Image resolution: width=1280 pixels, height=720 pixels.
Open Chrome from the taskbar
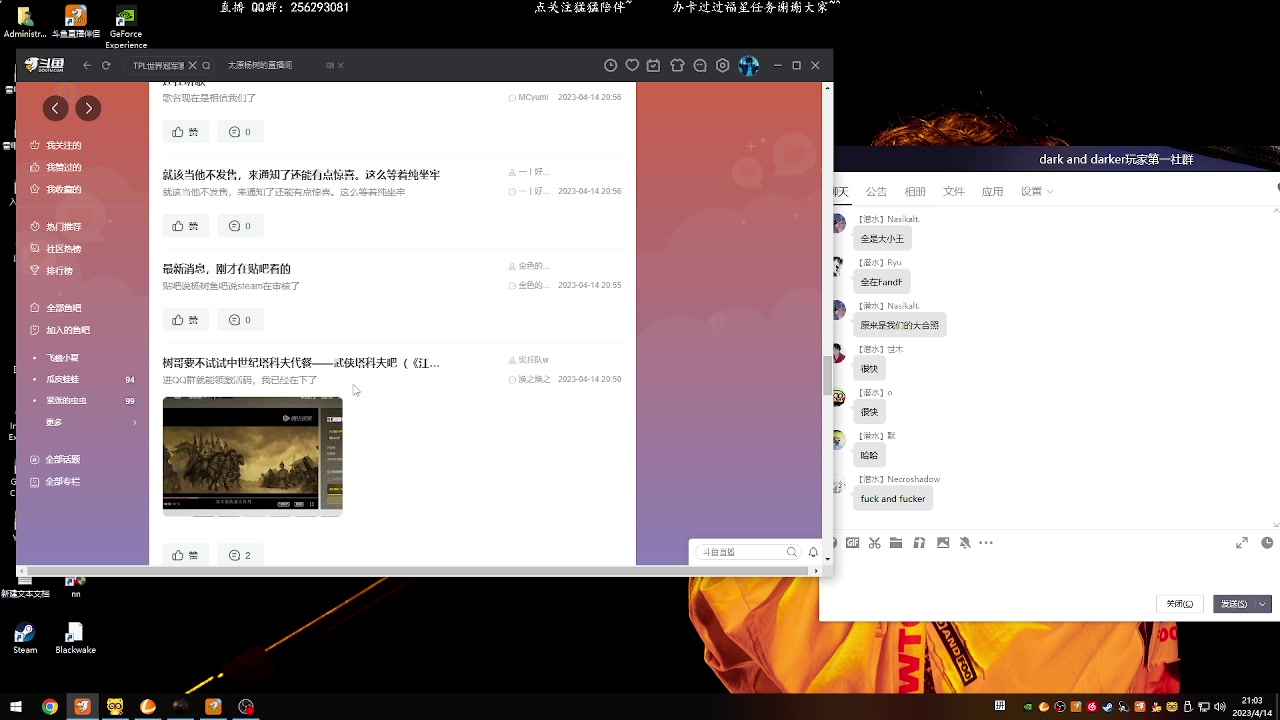(50, 706)
